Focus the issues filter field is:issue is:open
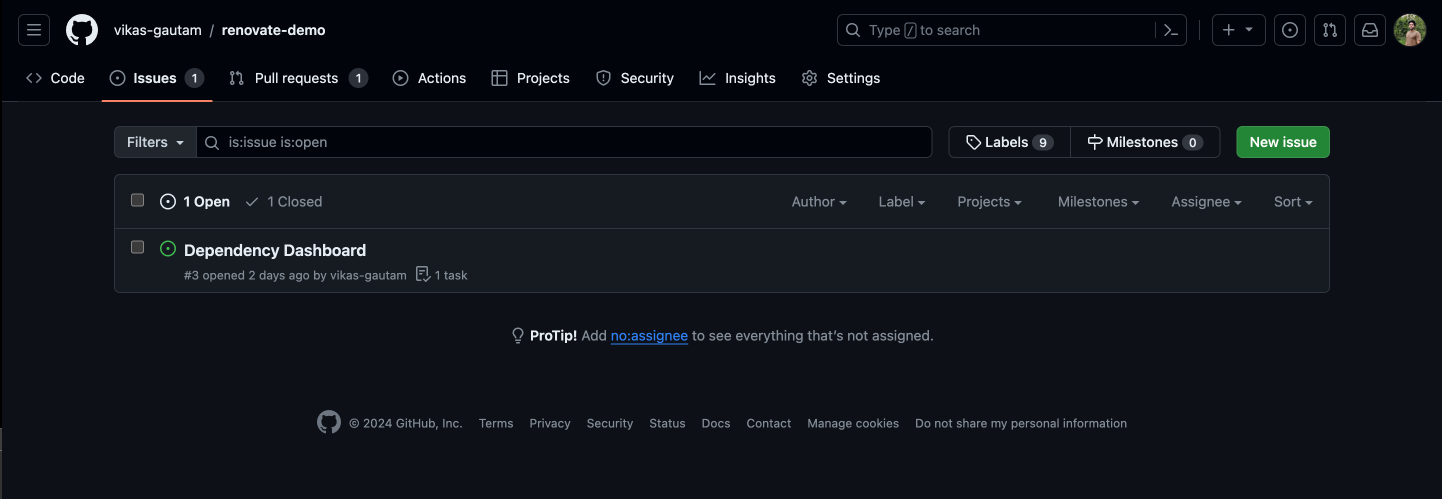The image size is (1442, 499). [564, 142]
